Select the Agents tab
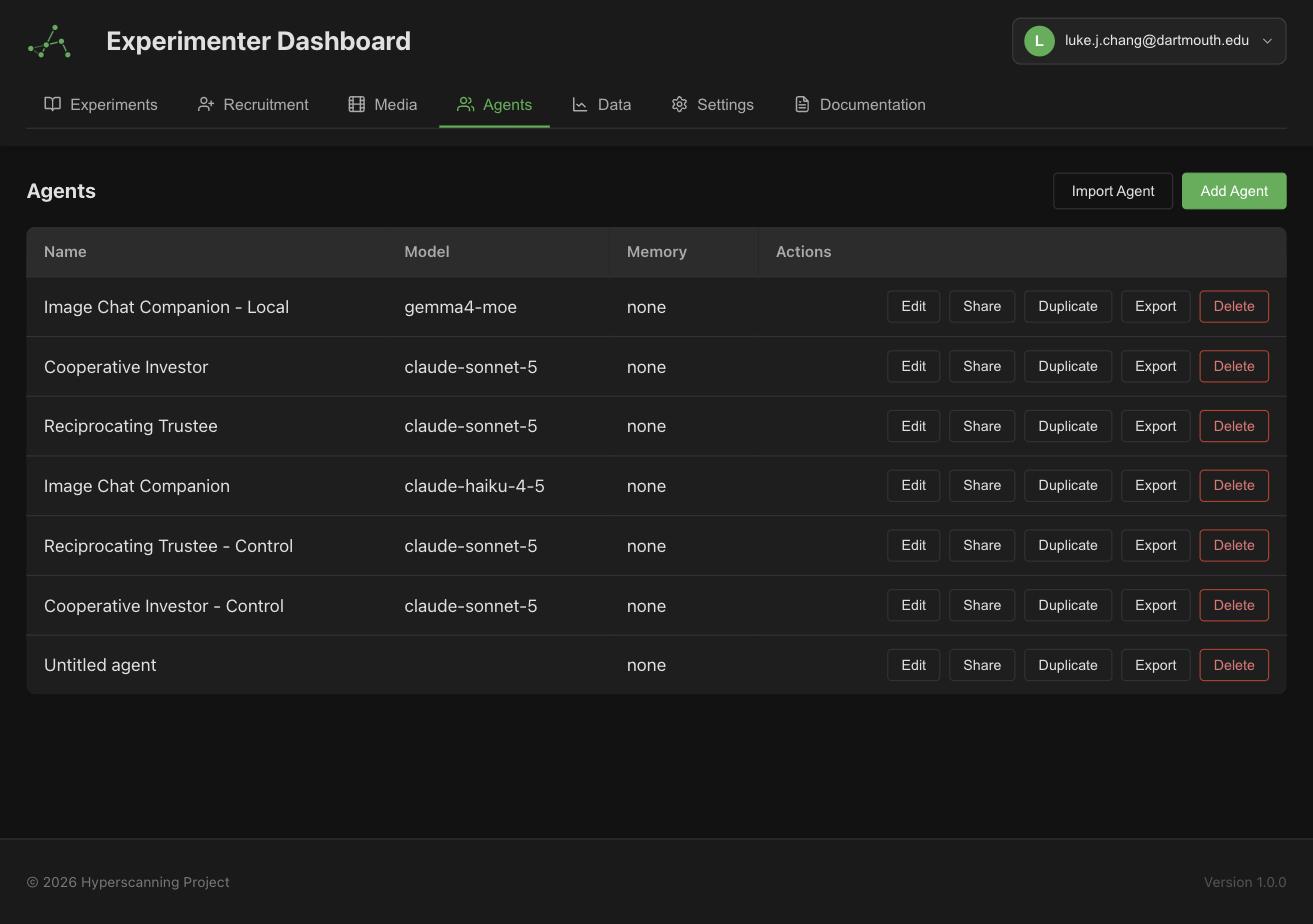Image resolution: width=1313 pixels, height=924 pixels. [494, 104]
